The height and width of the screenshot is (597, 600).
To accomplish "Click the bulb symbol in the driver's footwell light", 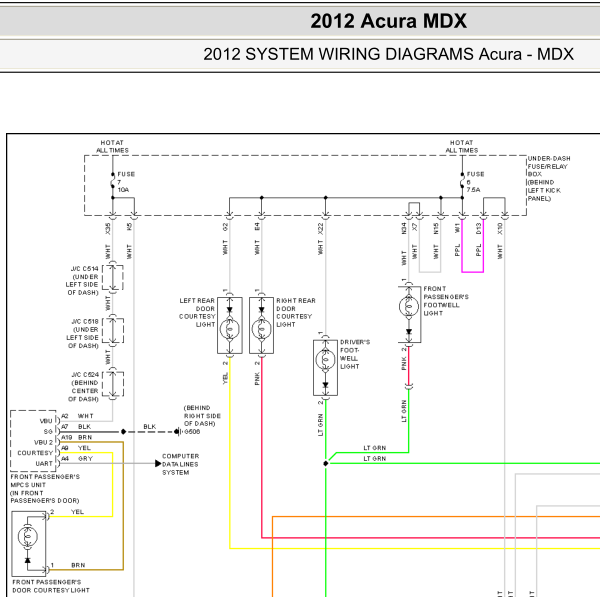I will point(325,359).
